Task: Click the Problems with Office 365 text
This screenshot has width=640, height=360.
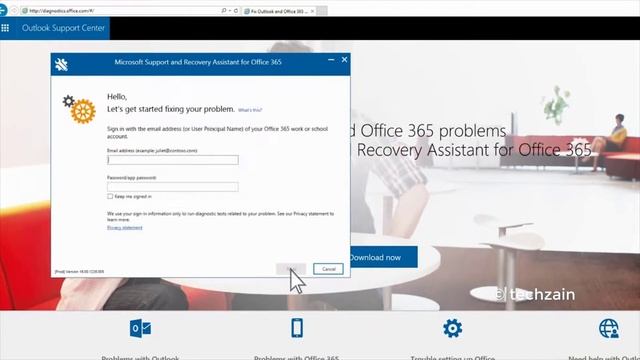Action: pyautogui.click(x=296, y=358)
